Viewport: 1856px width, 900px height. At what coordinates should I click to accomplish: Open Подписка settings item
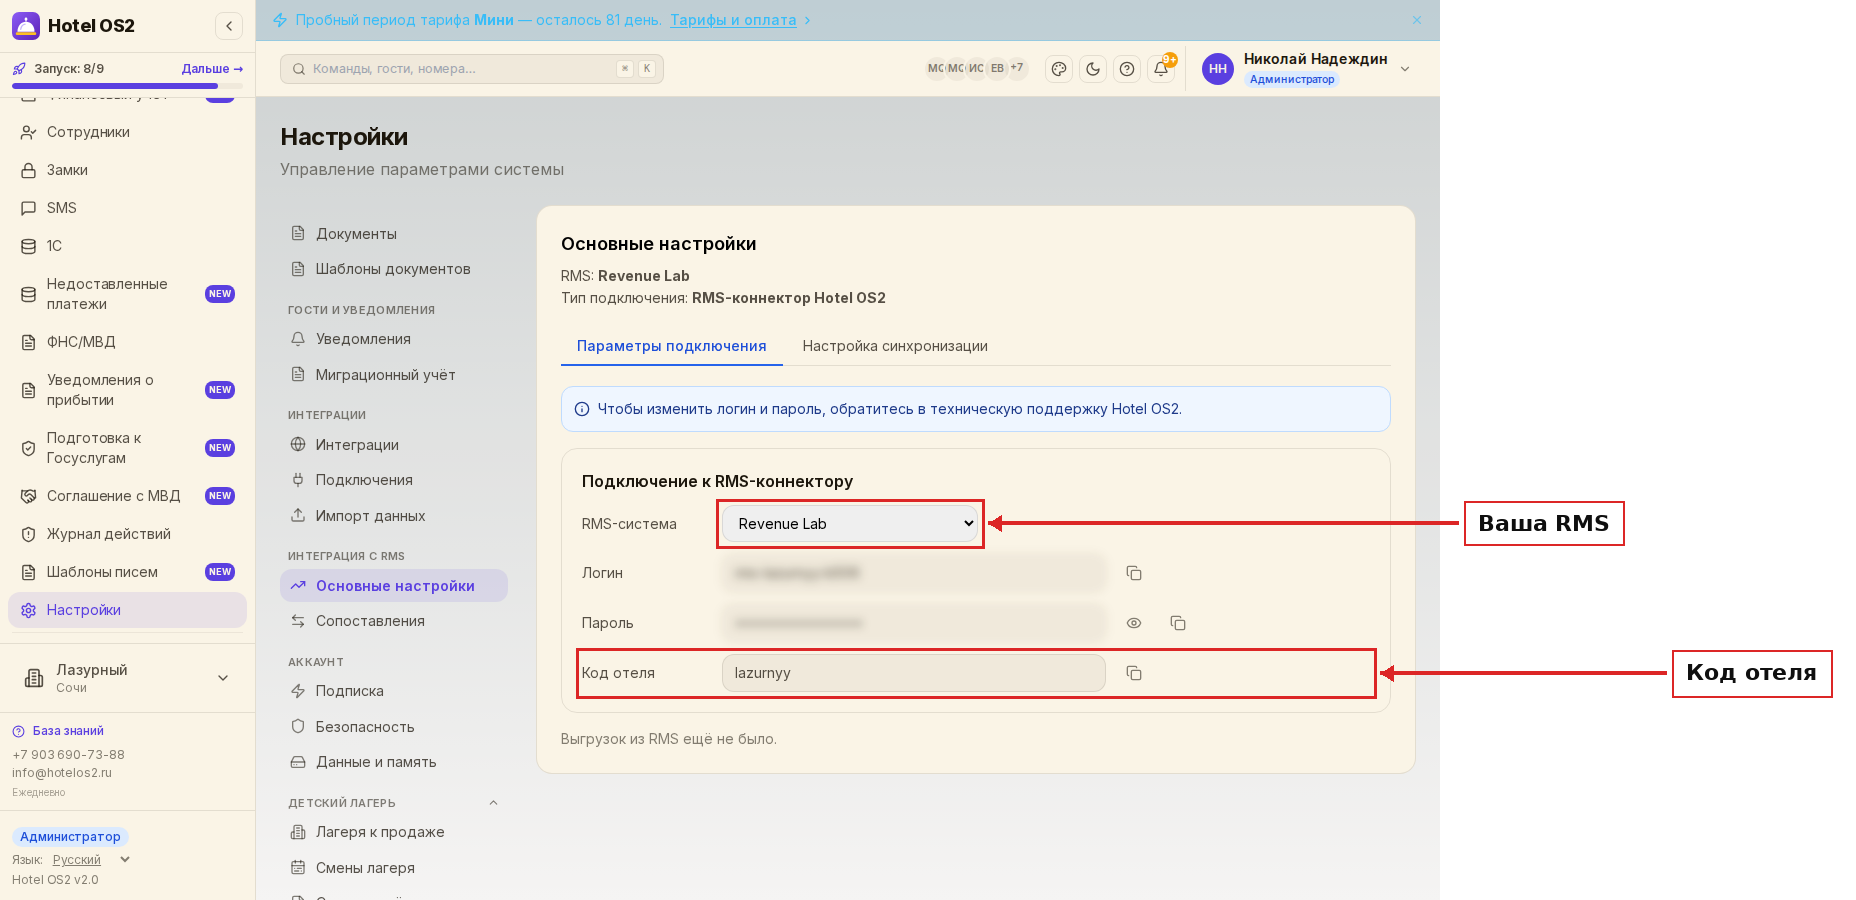(394, 691)
